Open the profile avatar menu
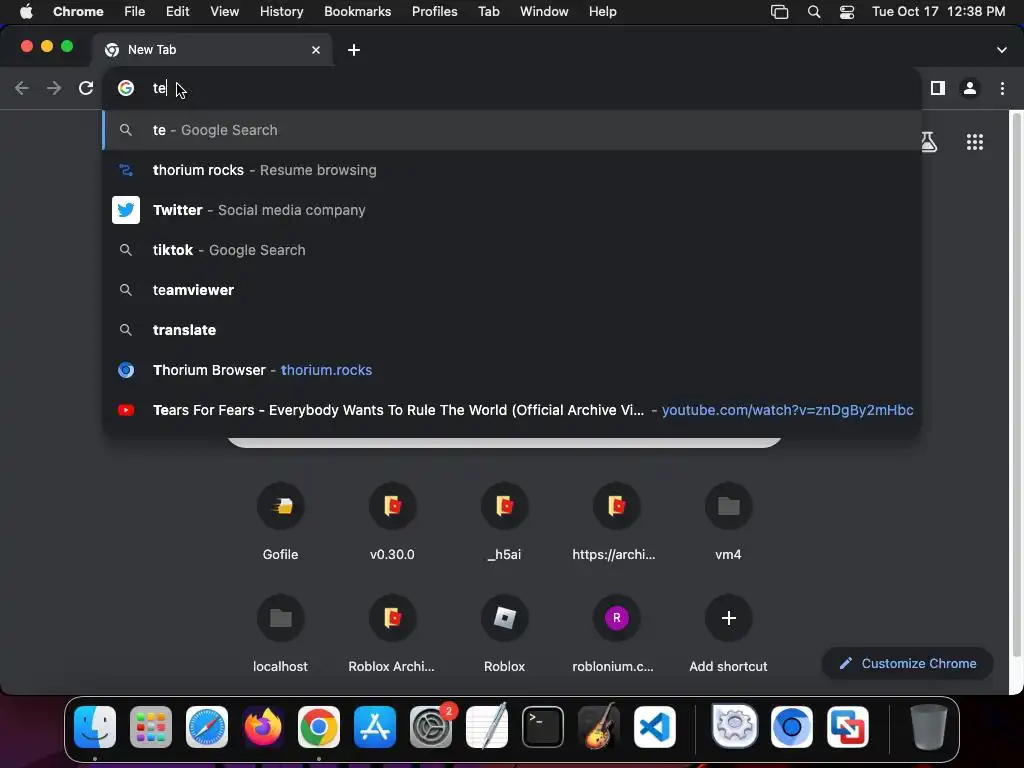The width and height of the screenshot is (1024, 768). [x=970, y=88]
